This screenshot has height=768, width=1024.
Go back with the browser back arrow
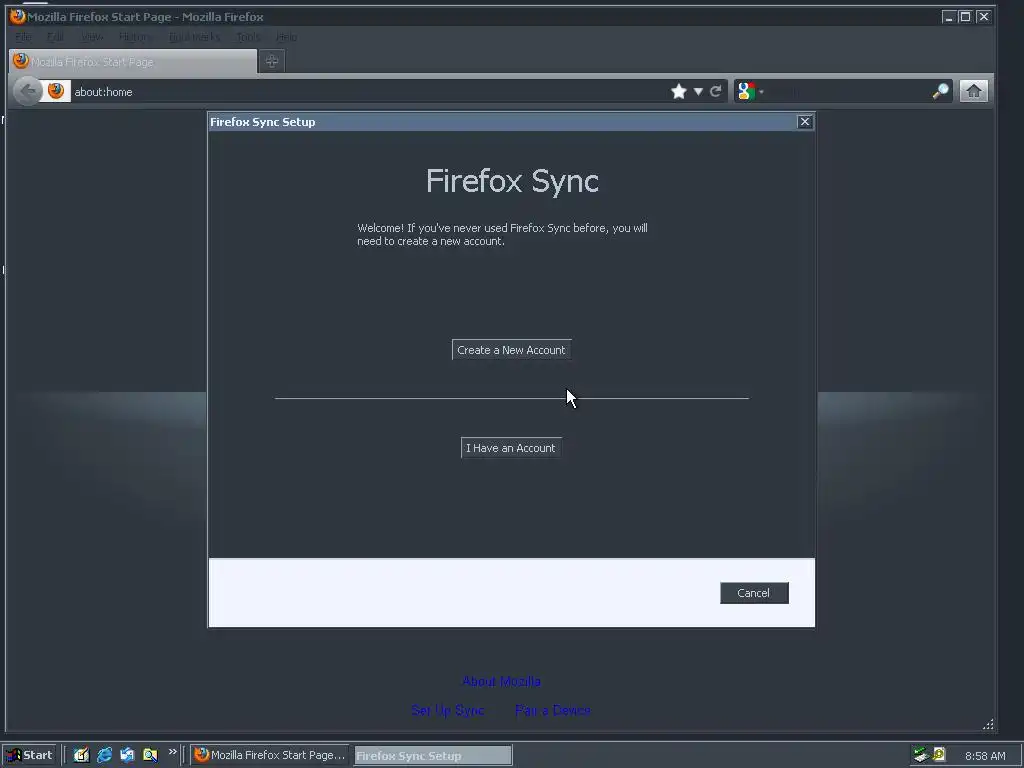[27, 91]
